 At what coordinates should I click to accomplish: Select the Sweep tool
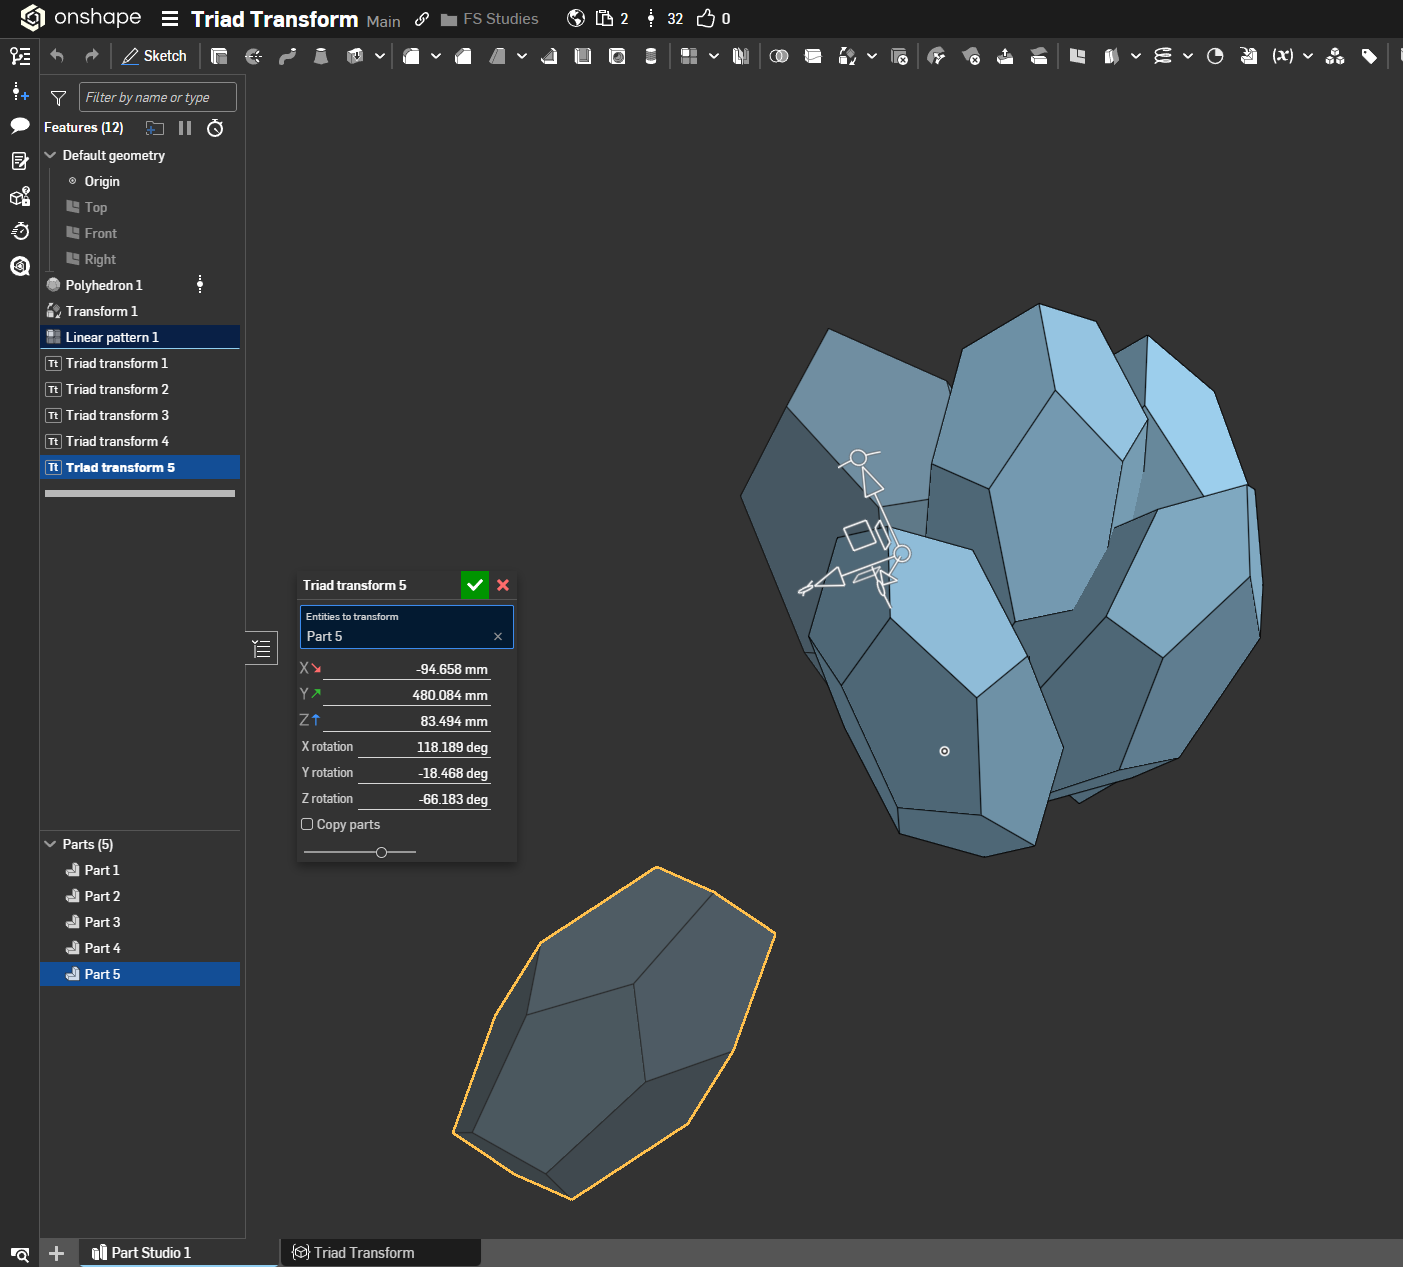click(288, 56)
